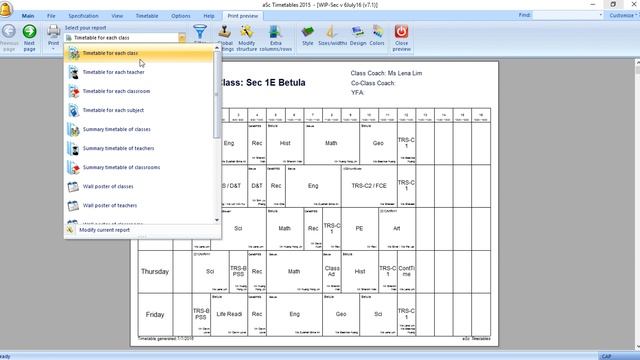The width and height of the screenshot is (640, 360).
Task: Click the D&T lesson cell
Action: pyautogui.click(x=257, y=186)
